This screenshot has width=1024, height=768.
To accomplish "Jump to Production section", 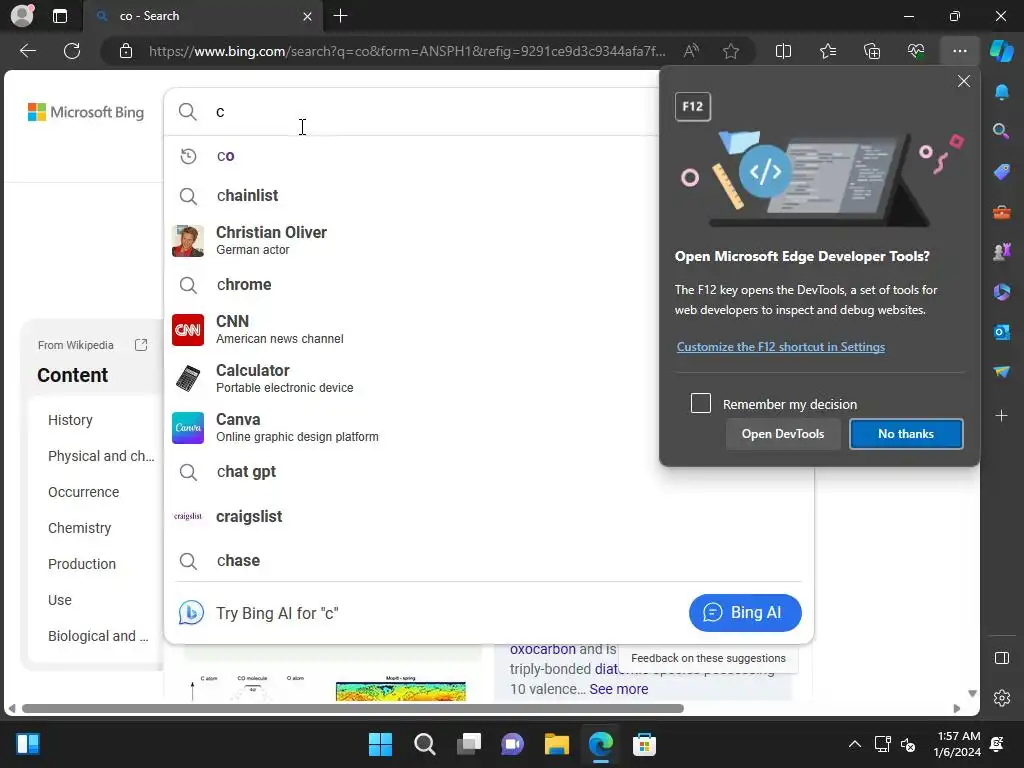I will 82,564.
